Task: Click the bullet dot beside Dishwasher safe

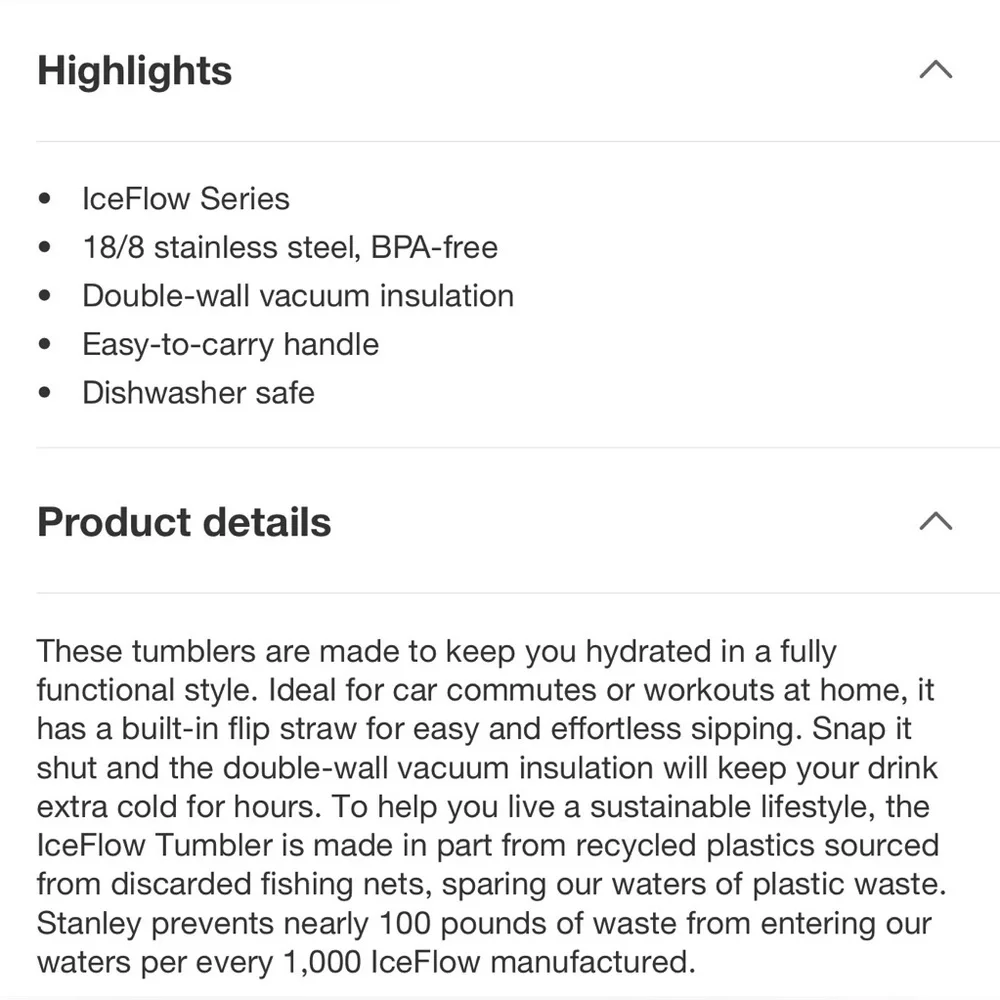Action: point(44,392)
